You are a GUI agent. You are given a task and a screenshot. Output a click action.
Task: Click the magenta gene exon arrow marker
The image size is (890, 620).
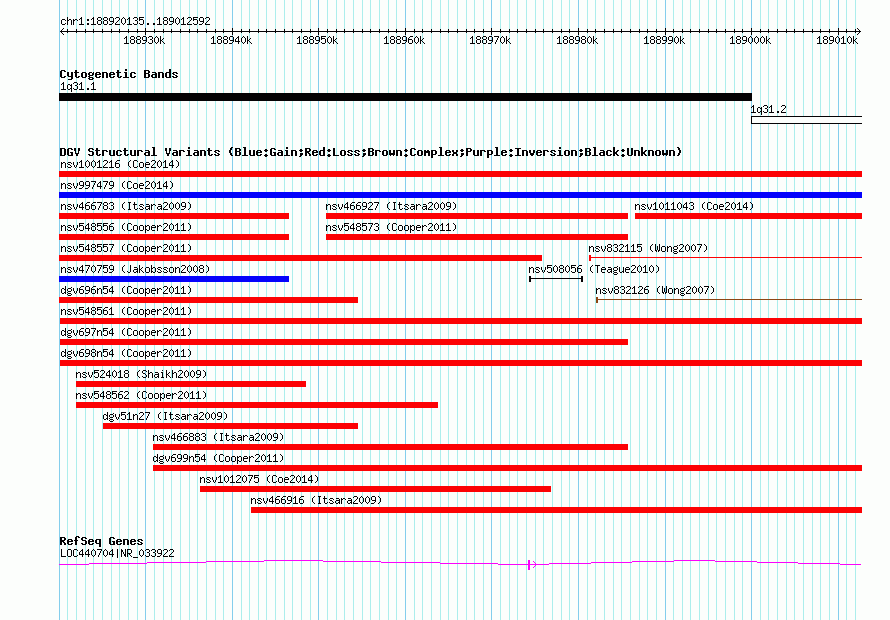point(532,564)
